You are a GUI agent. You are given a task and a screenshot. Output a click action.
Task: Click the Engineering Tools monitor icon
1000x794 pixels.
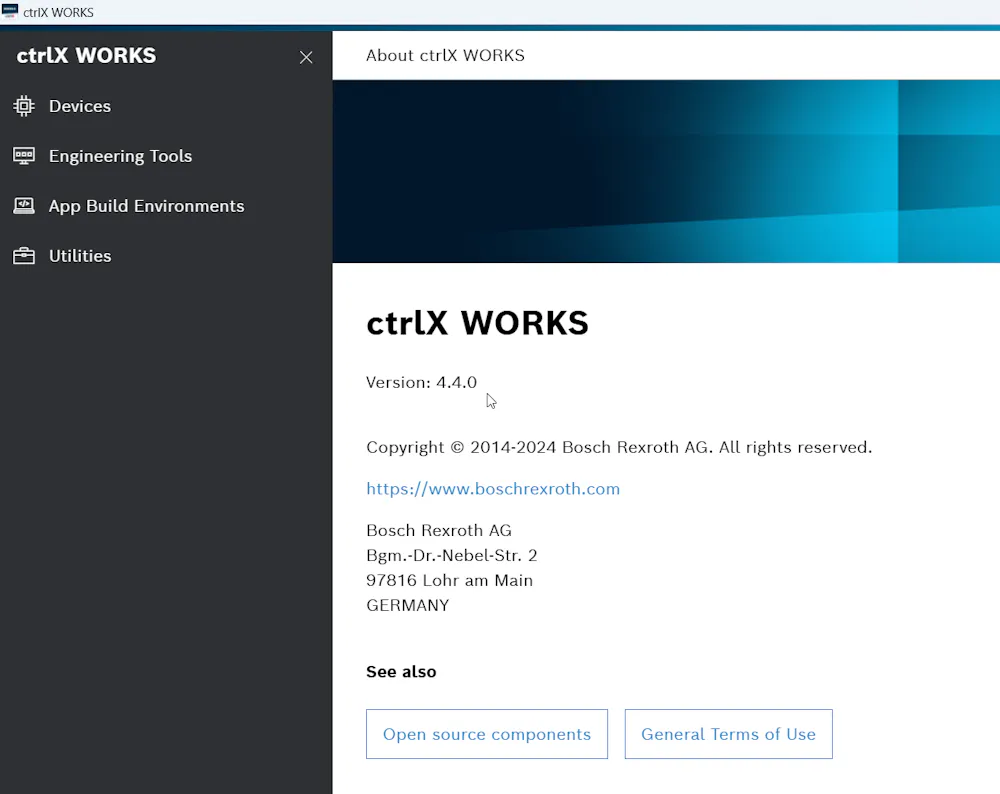[24, 156]
